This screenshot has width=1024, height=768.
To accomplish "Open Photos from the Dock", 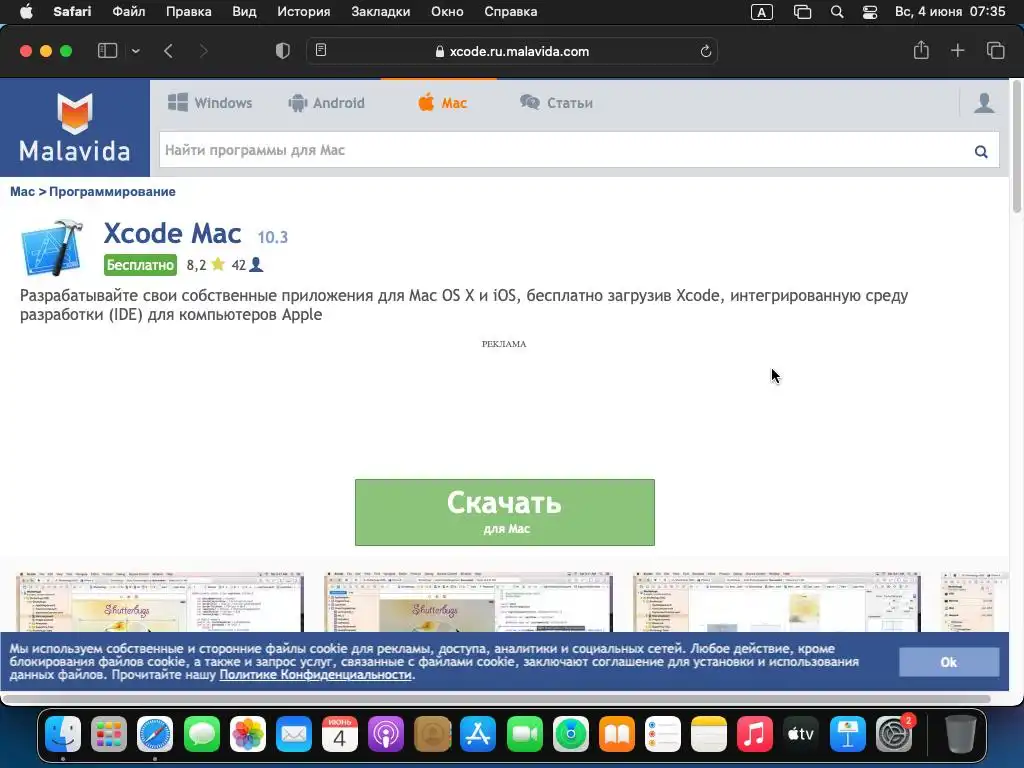I will point(248,734).
